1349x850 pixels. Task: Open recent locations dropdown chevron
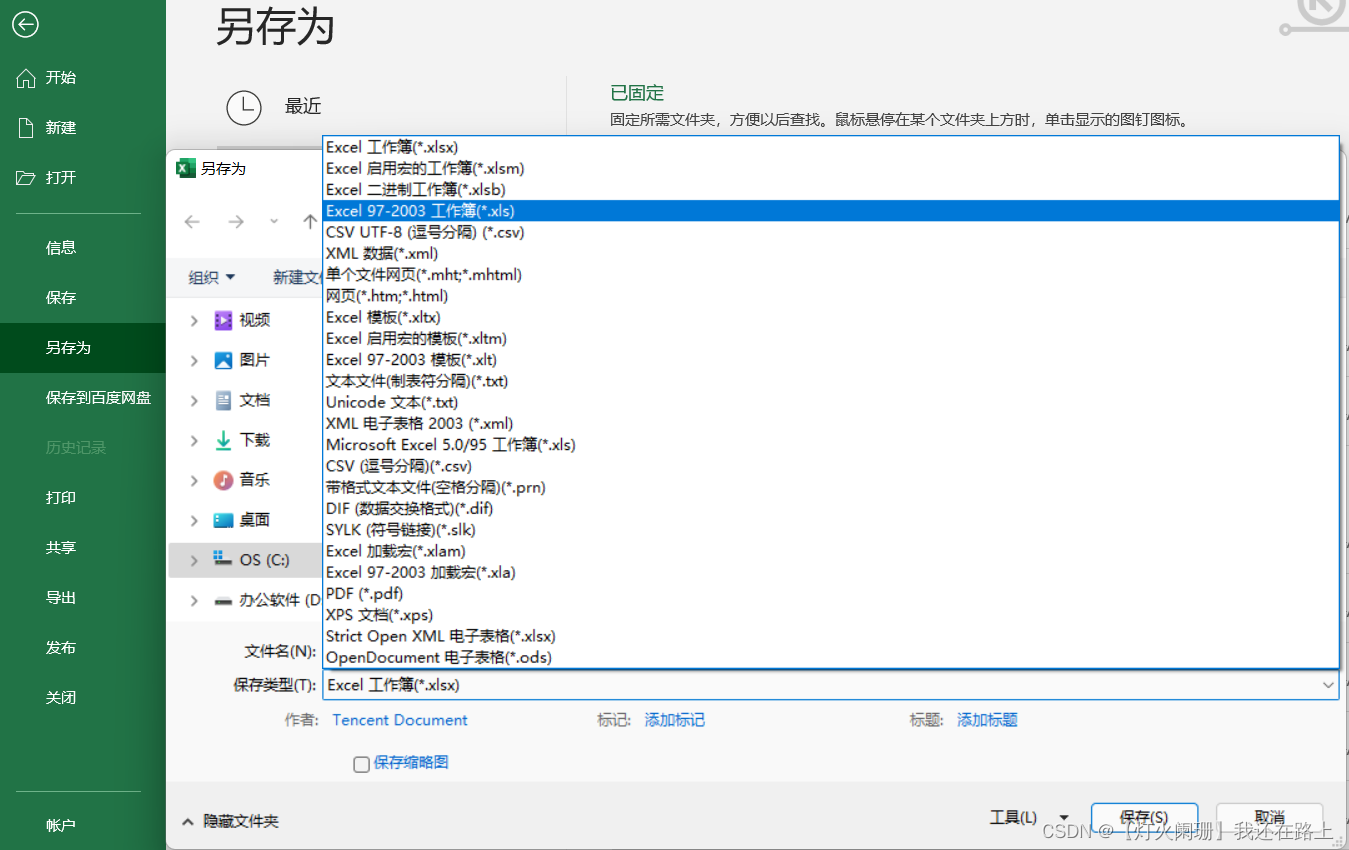click(x=274, y=222)
